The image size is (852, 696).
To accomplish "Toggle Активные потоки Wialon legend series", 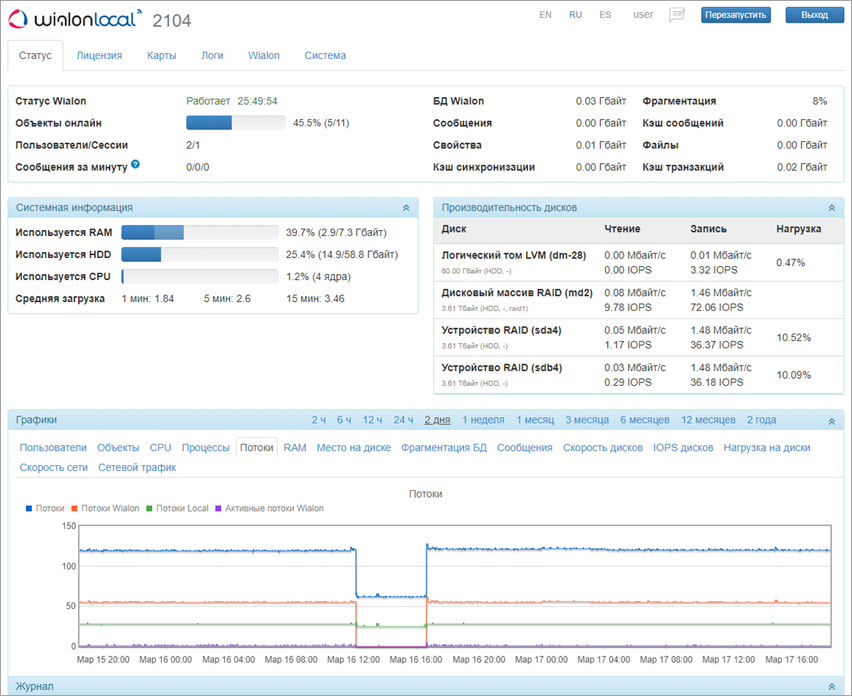I will (x=268, y=508).
